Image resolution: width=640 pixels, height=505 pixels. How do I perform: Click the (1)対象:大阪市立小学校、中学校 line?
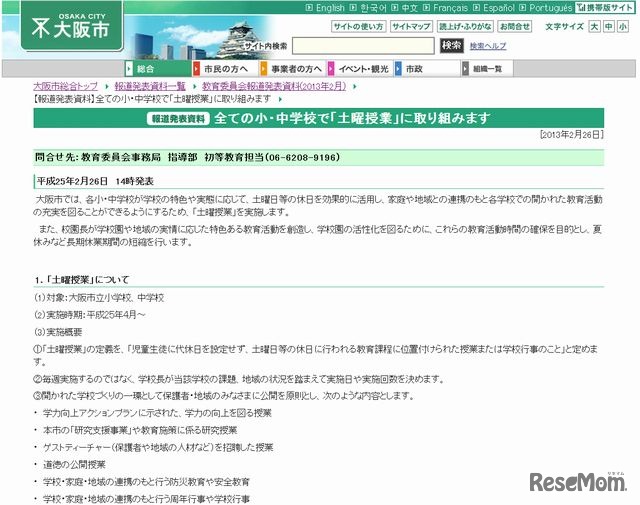pyautogui.click(x=99, y=298)
